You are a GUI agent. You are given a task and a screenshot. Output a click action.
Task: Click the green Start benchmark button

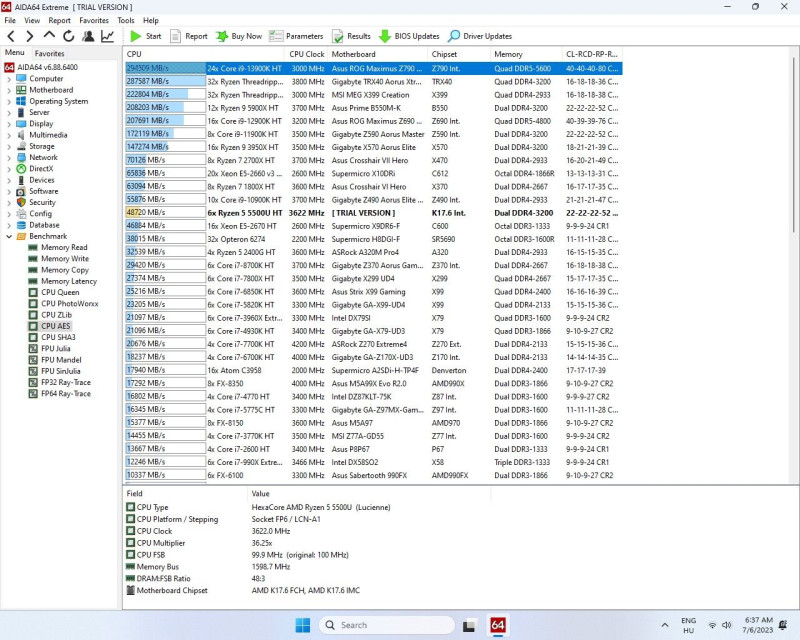click(x=145, y=36)
